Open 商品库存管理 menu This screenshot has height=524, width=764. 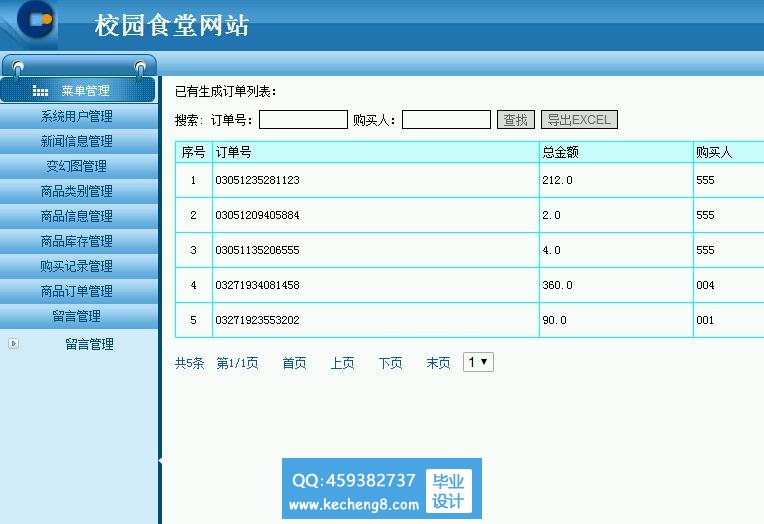[x=77, y=241]
